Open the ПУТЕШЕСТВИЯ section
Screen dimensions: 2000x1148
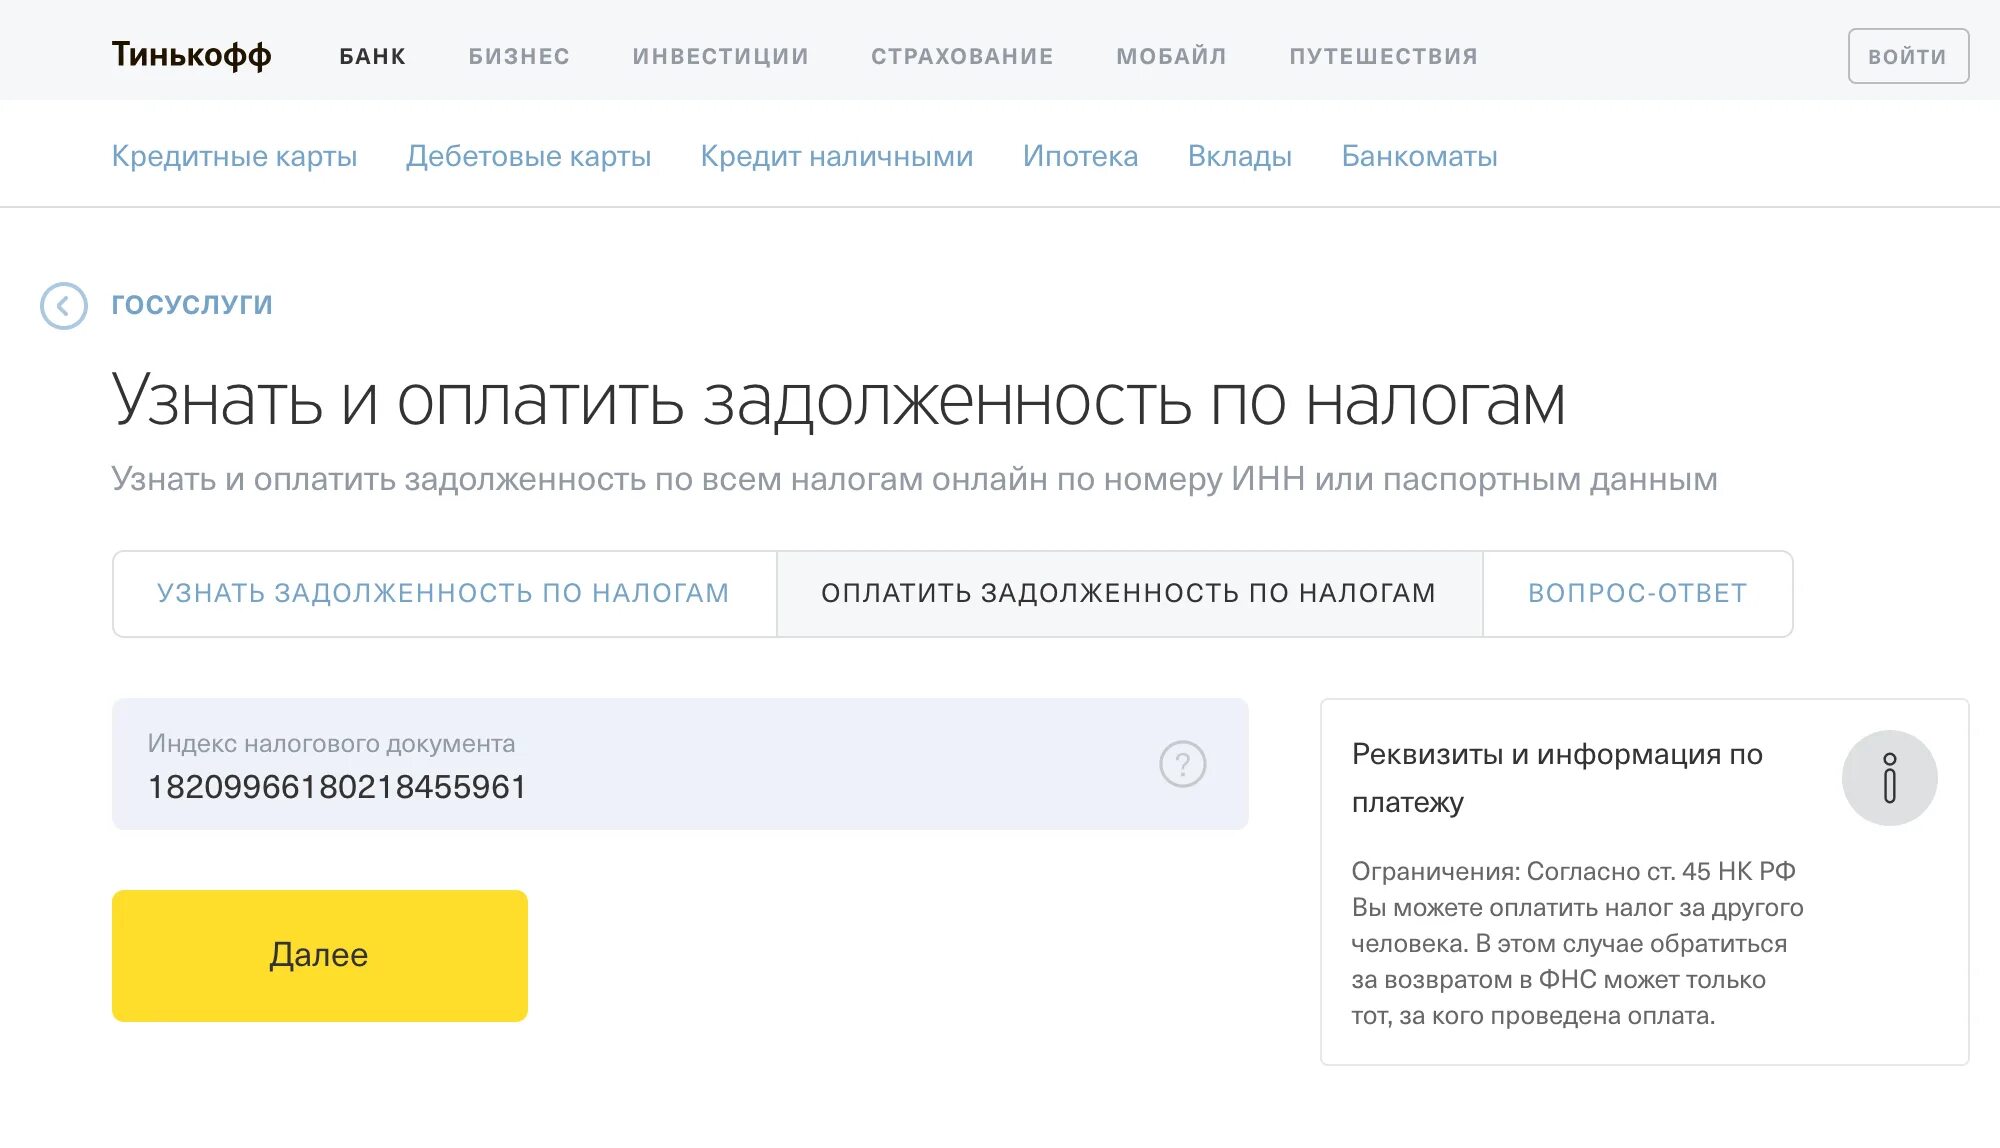[1384, 56]
